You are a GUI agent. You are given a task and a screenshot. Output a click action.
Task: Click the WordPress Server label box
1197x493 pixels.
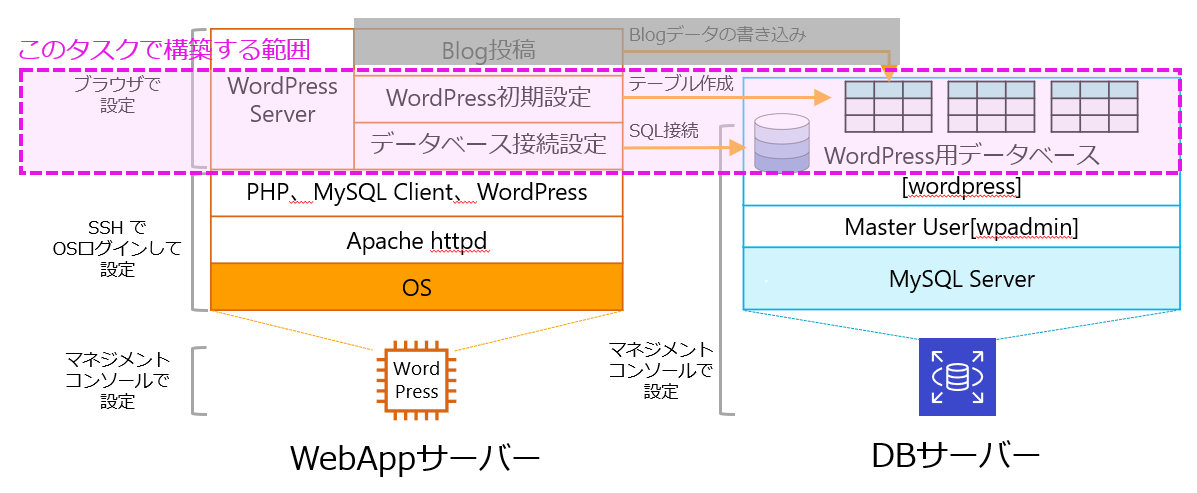tap(282, 100)
